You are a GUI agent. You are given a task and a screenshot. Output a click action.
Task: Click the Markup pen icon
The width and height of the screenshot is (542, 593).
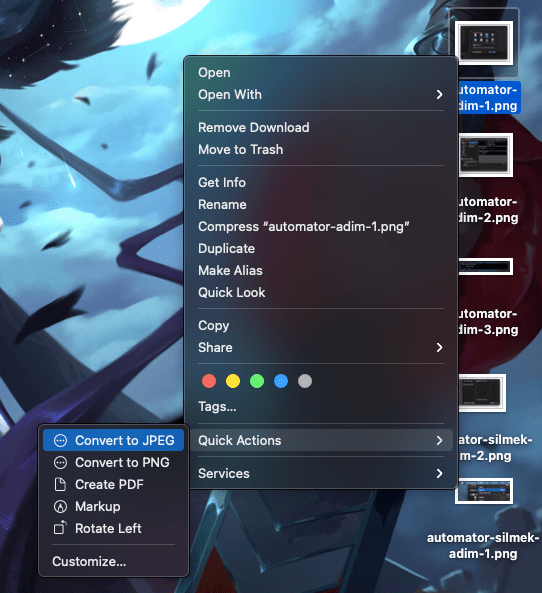pyautogui.click(x=61, y=506)
